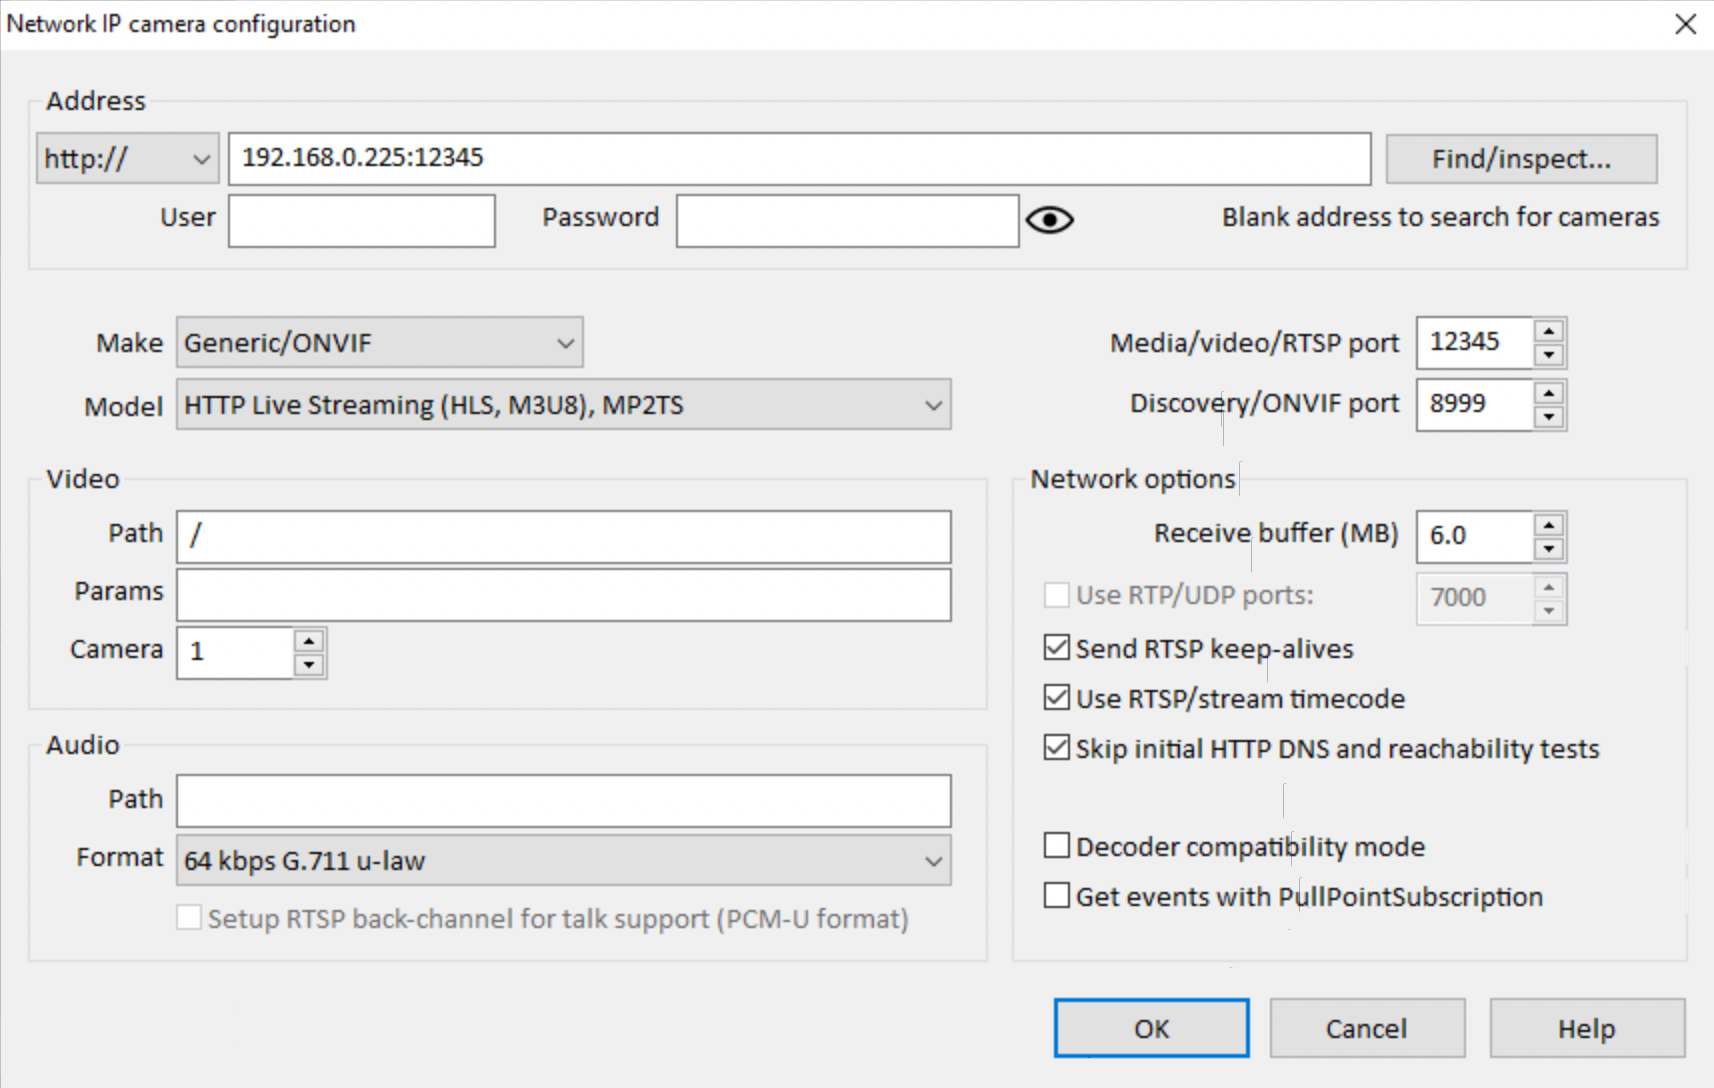Increase Receive buffer (MB) value

click(1549, 525)
